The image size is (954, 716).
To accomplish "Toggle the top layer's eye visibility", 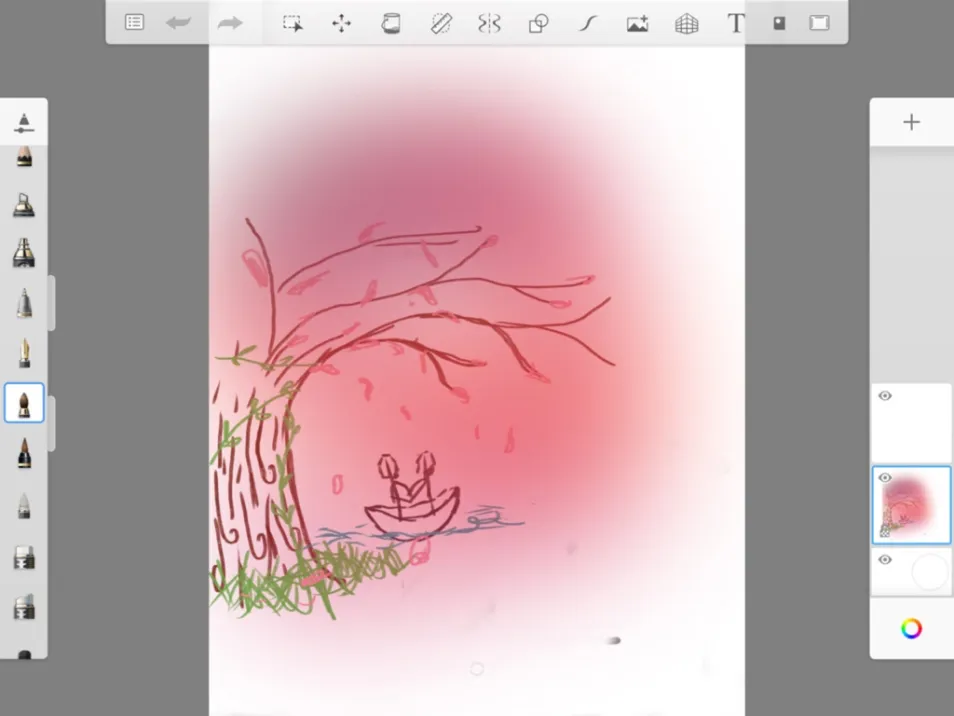I will point(885,396).
